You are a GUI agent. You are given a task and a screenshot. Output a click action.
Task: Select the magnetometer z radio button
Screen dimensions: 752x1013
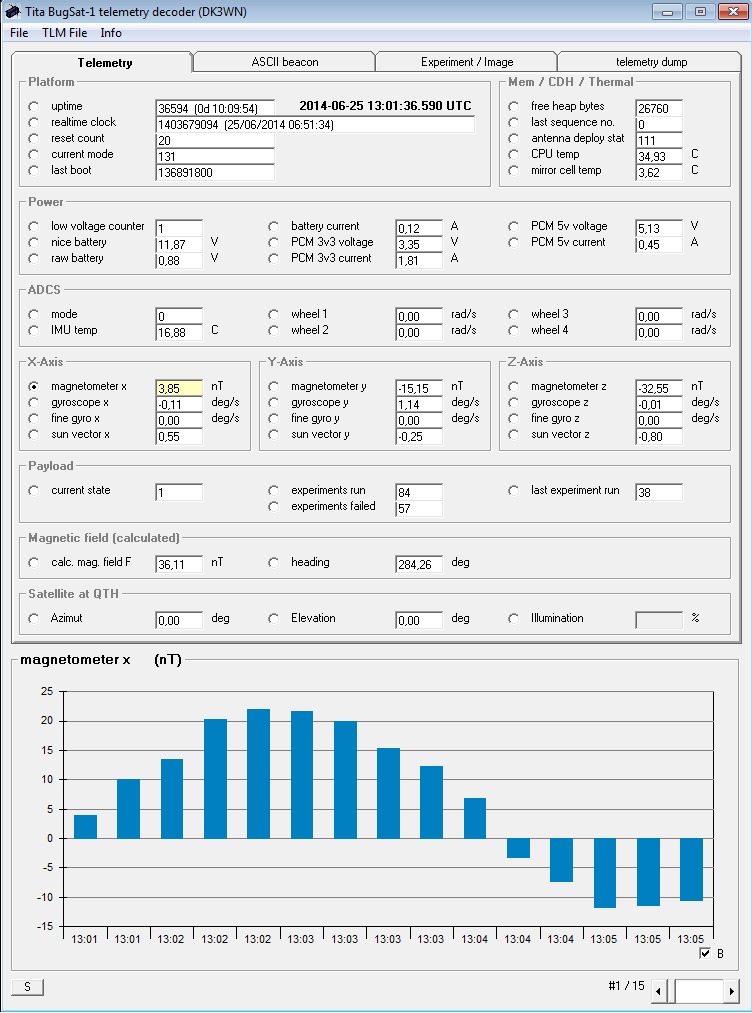coord(514,387)
